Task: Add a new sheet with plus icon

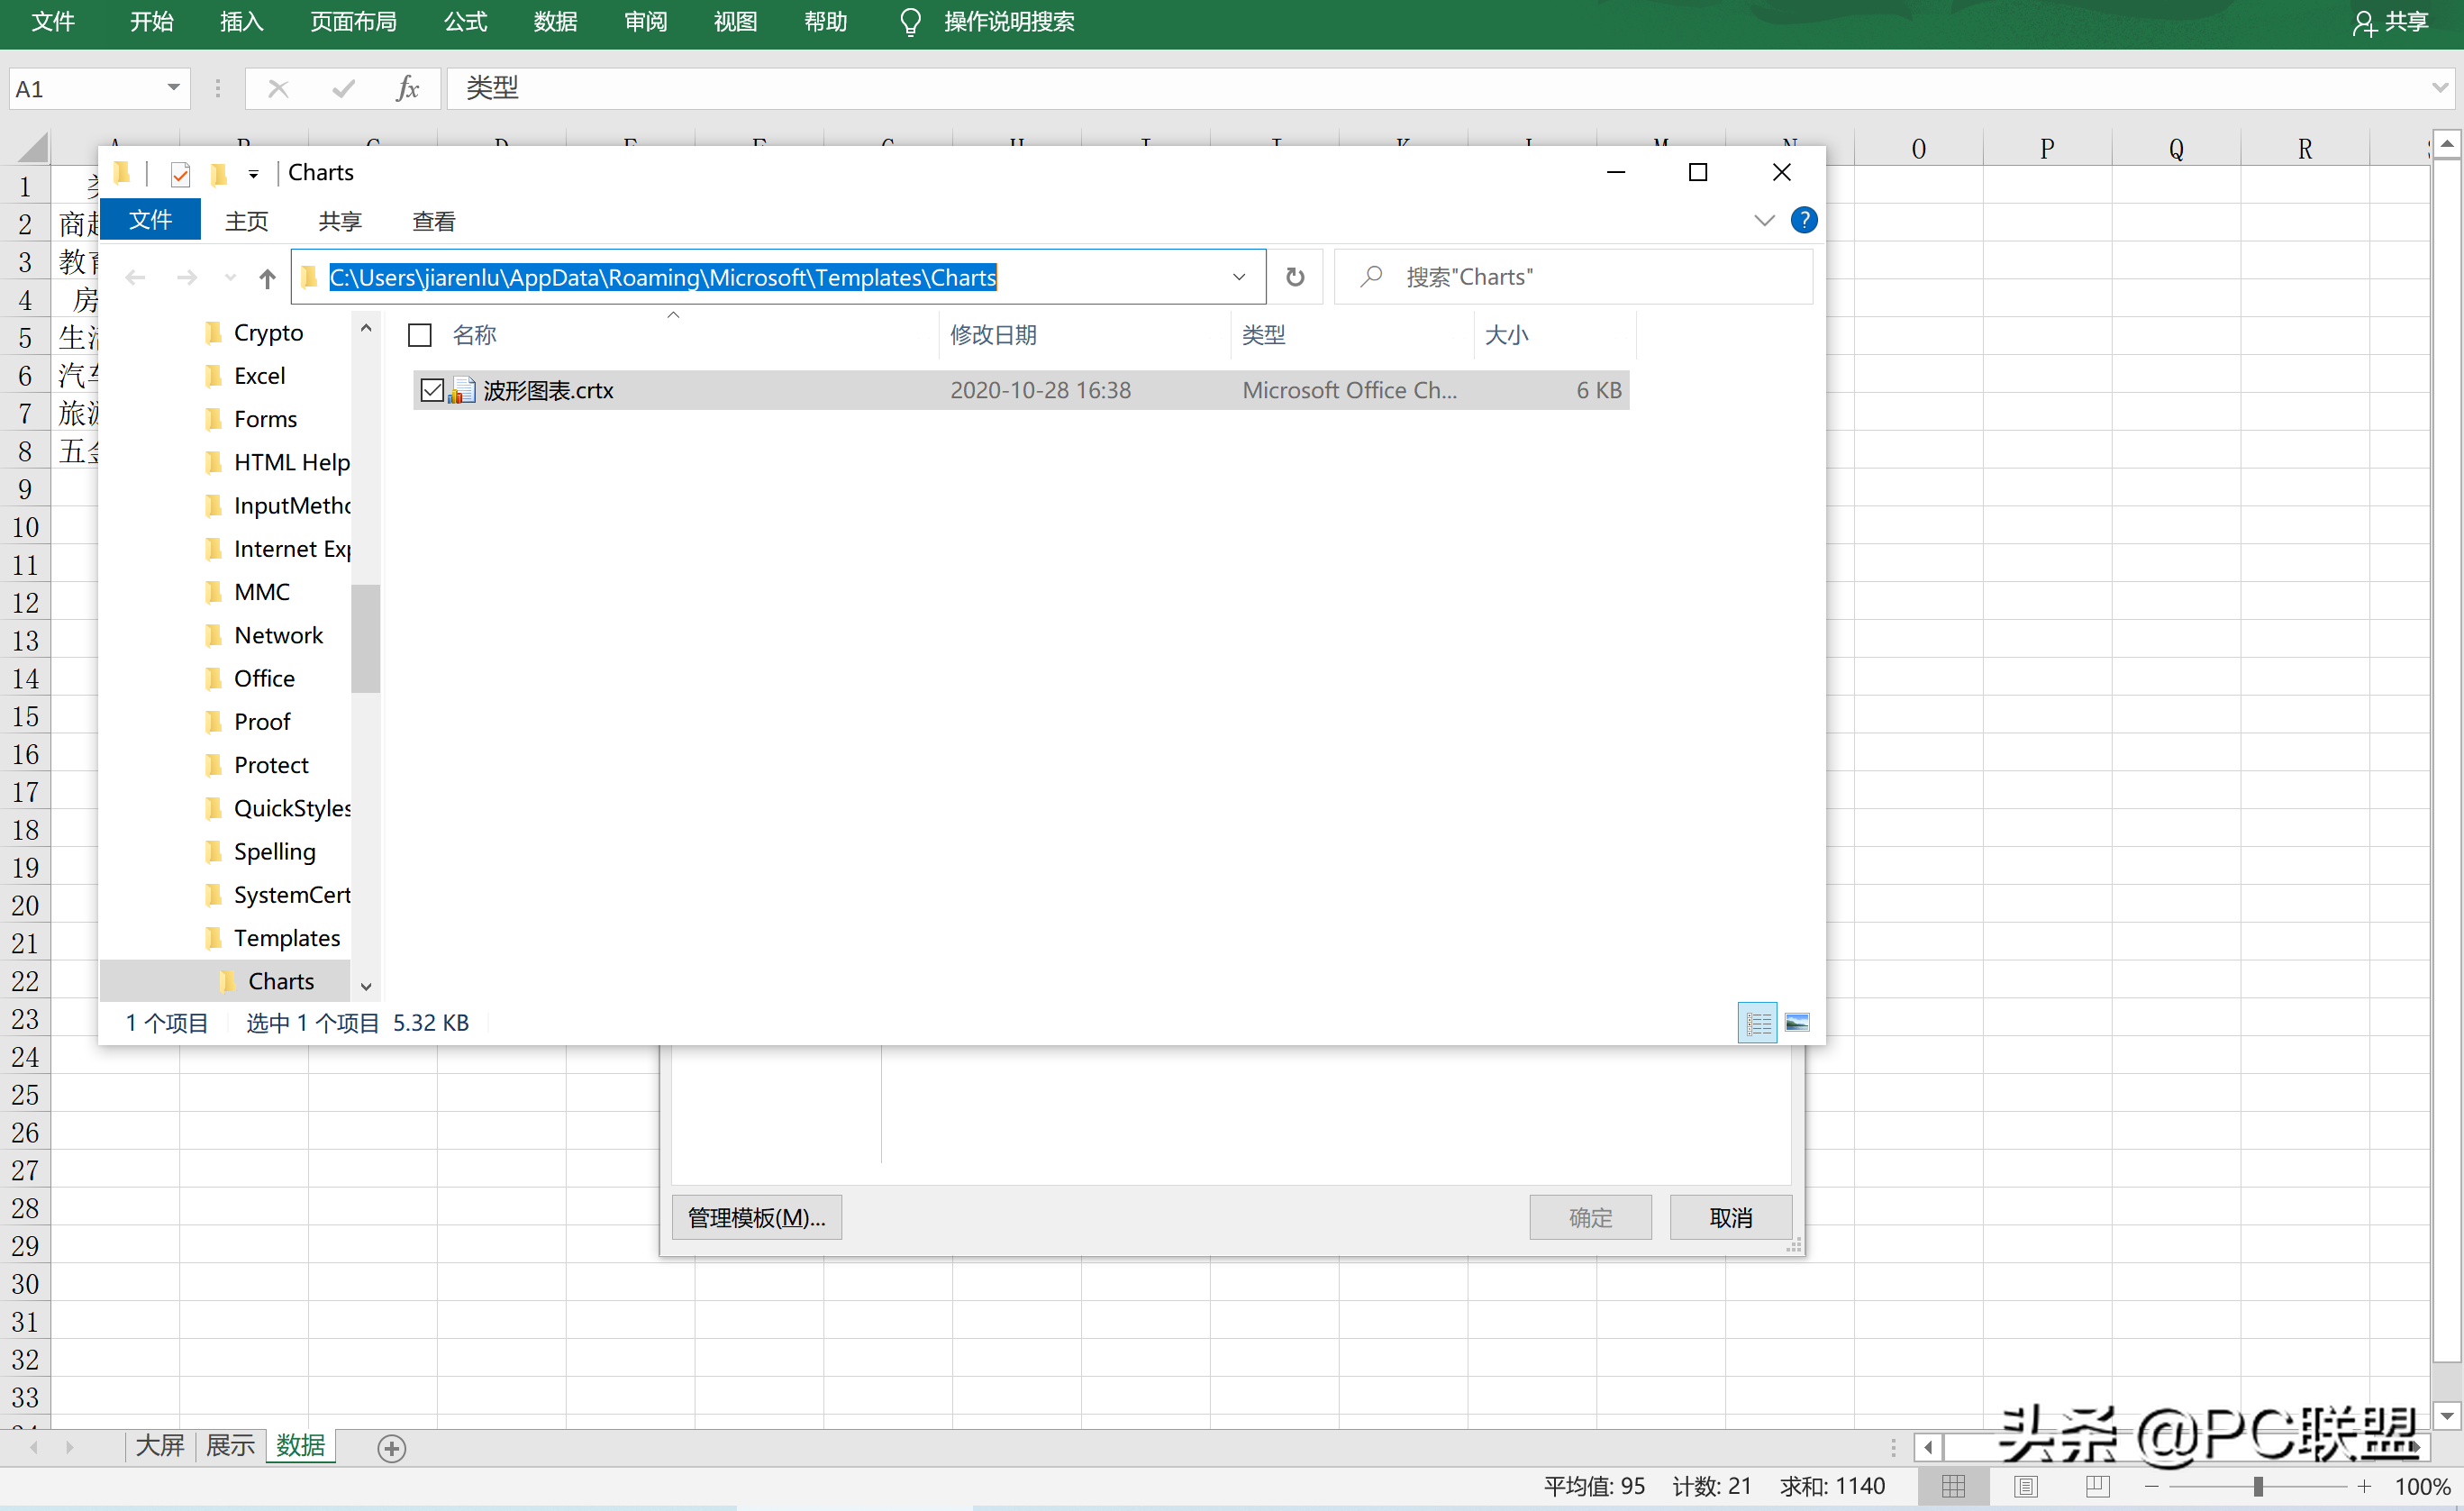Action: 391,1448
